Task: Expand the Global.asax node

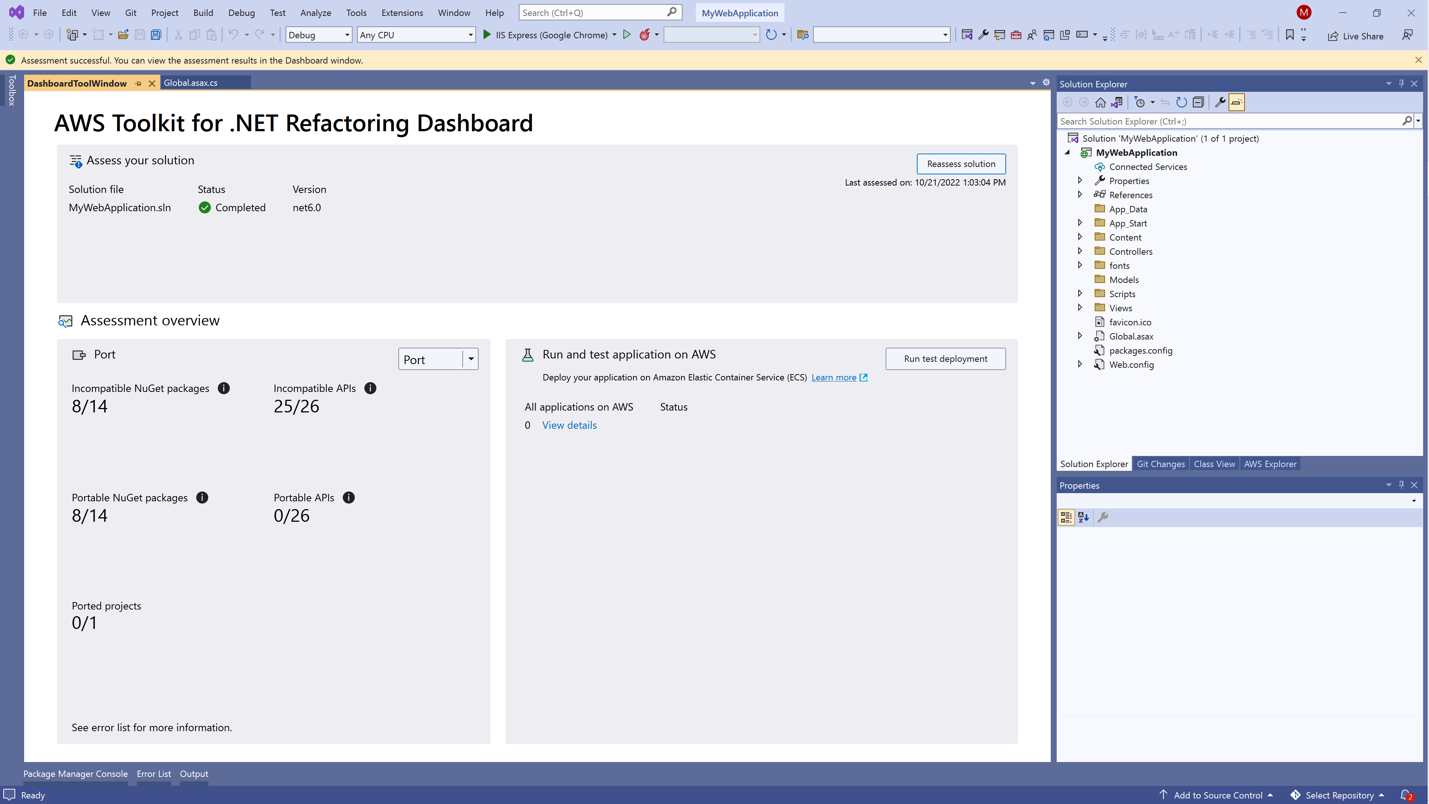Action: coord(1080,336)
